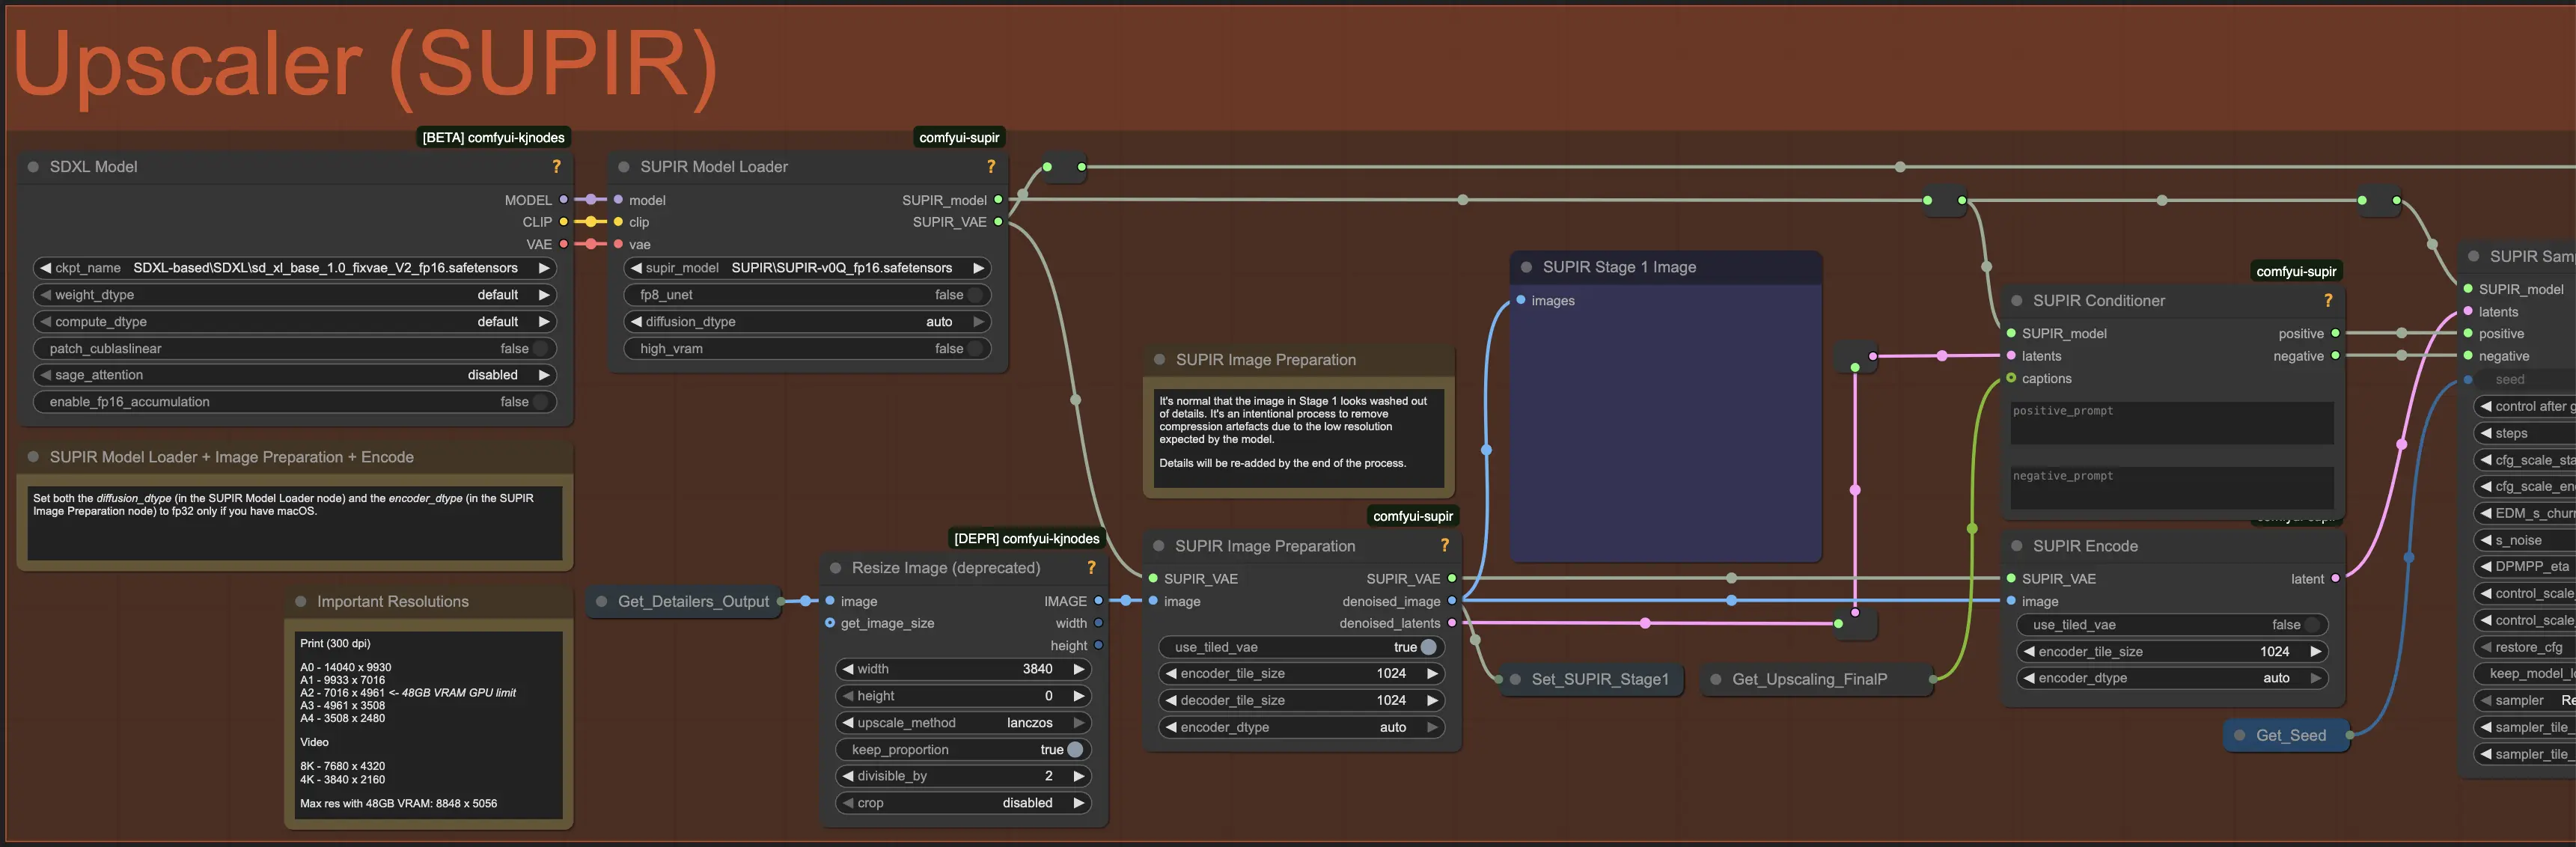This screenshot has width=2576, height=847.
Task: Click the SUPIR Model Loader help icon
Action: (990, 167)
